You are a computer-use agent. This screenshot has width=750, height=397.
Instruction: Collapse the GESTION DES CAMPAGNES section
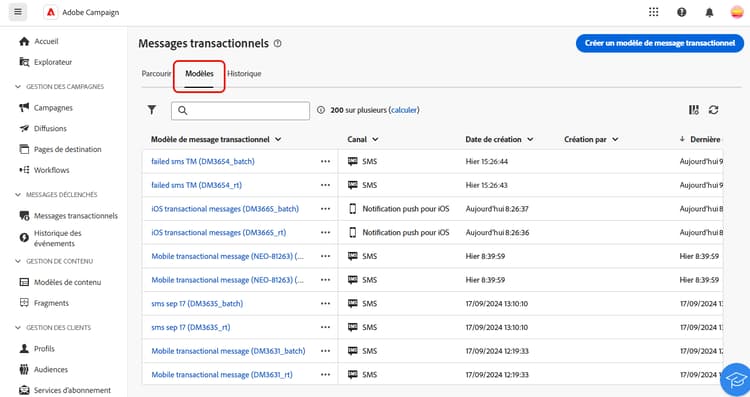18,87
